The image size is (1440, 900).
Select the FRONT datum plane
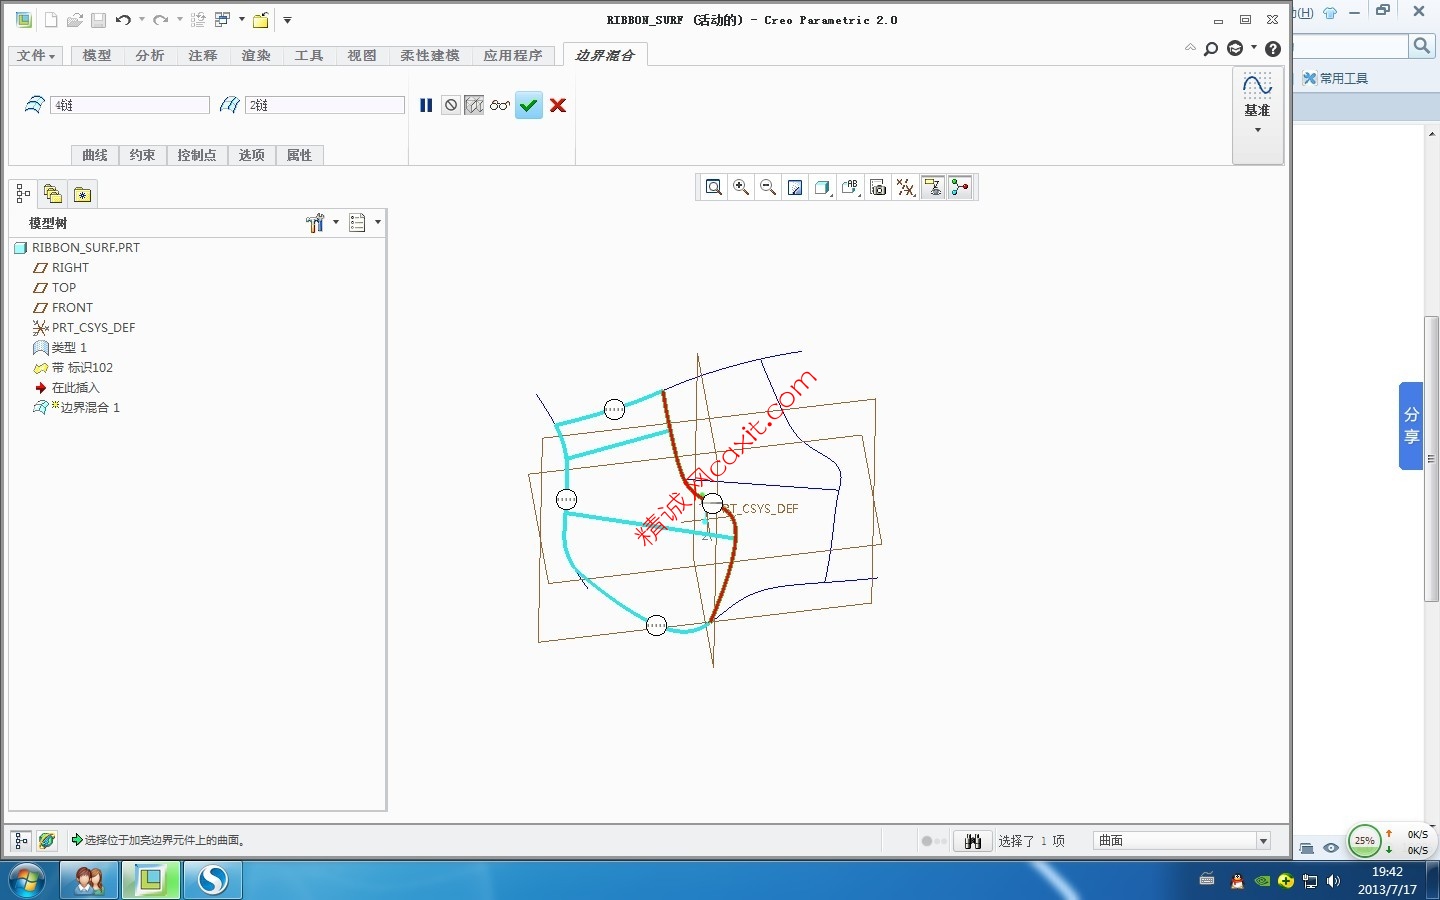[x=63, y=307]
